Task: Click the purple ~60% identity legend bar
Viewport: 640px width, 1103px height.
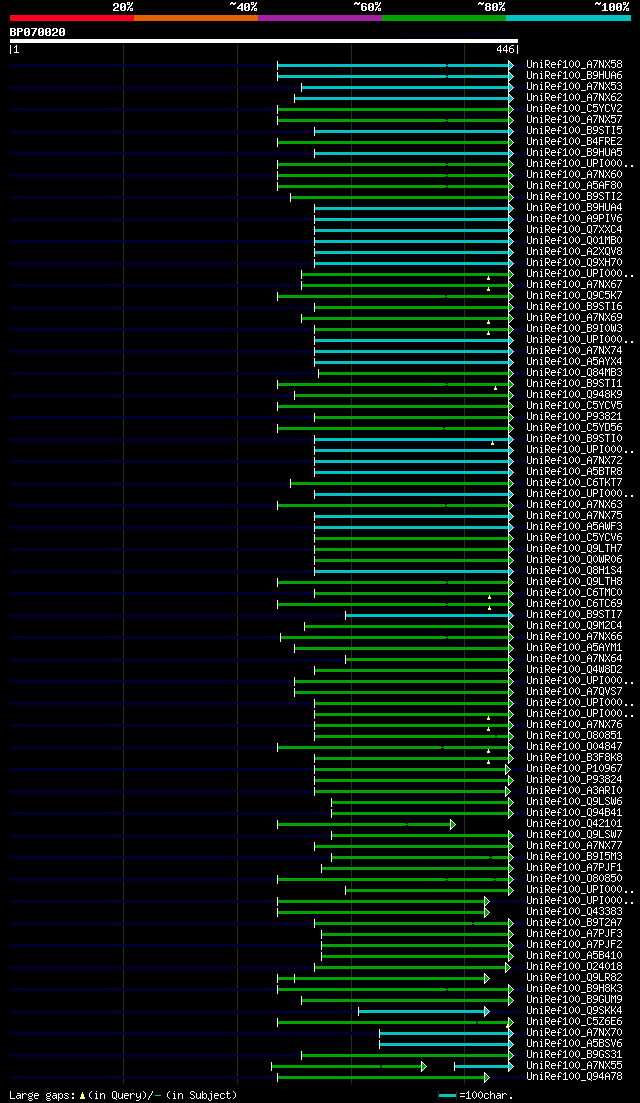Action: pos(320,17)
